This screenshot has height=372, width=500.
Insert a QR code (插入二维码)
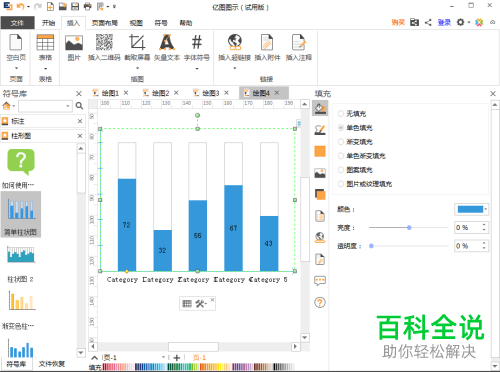pos(104,48)
